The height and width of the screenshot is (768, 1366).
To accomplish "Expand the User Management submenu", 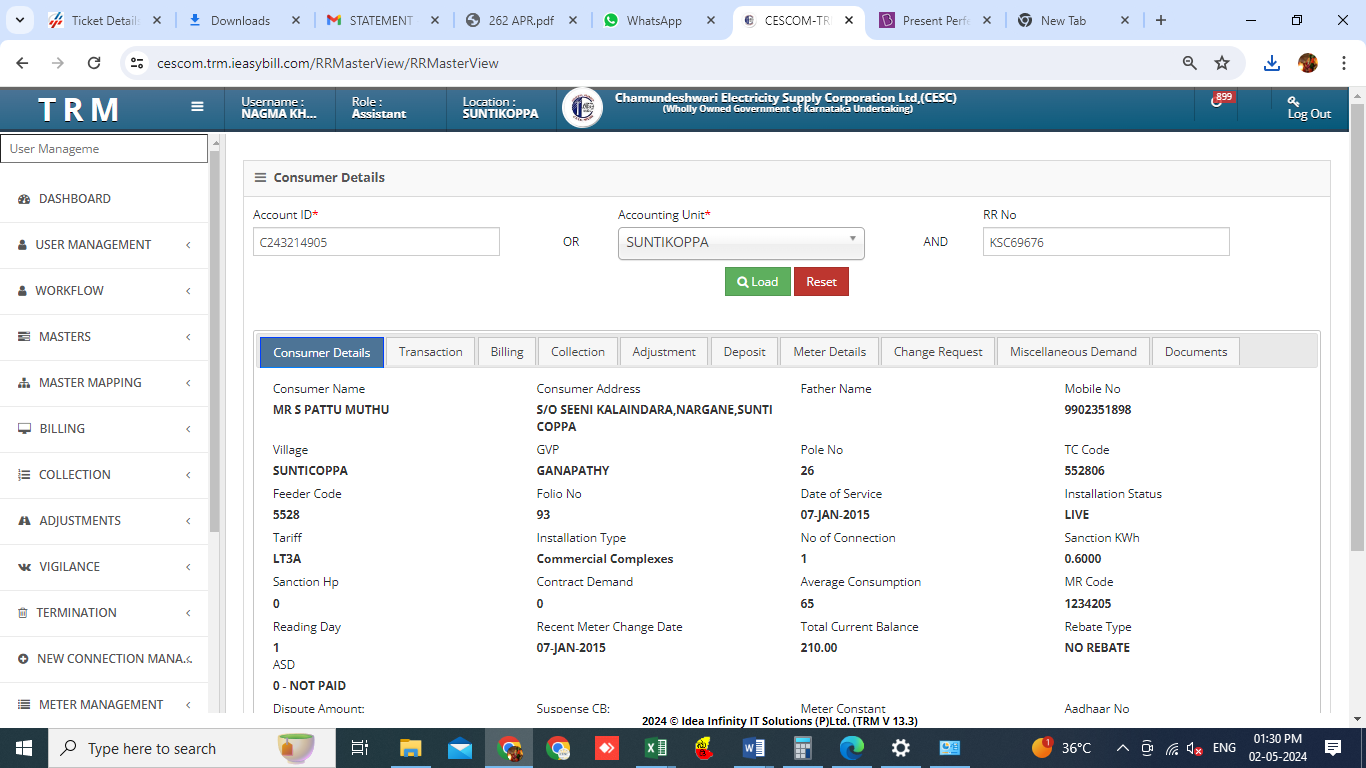I will [188, 245].
